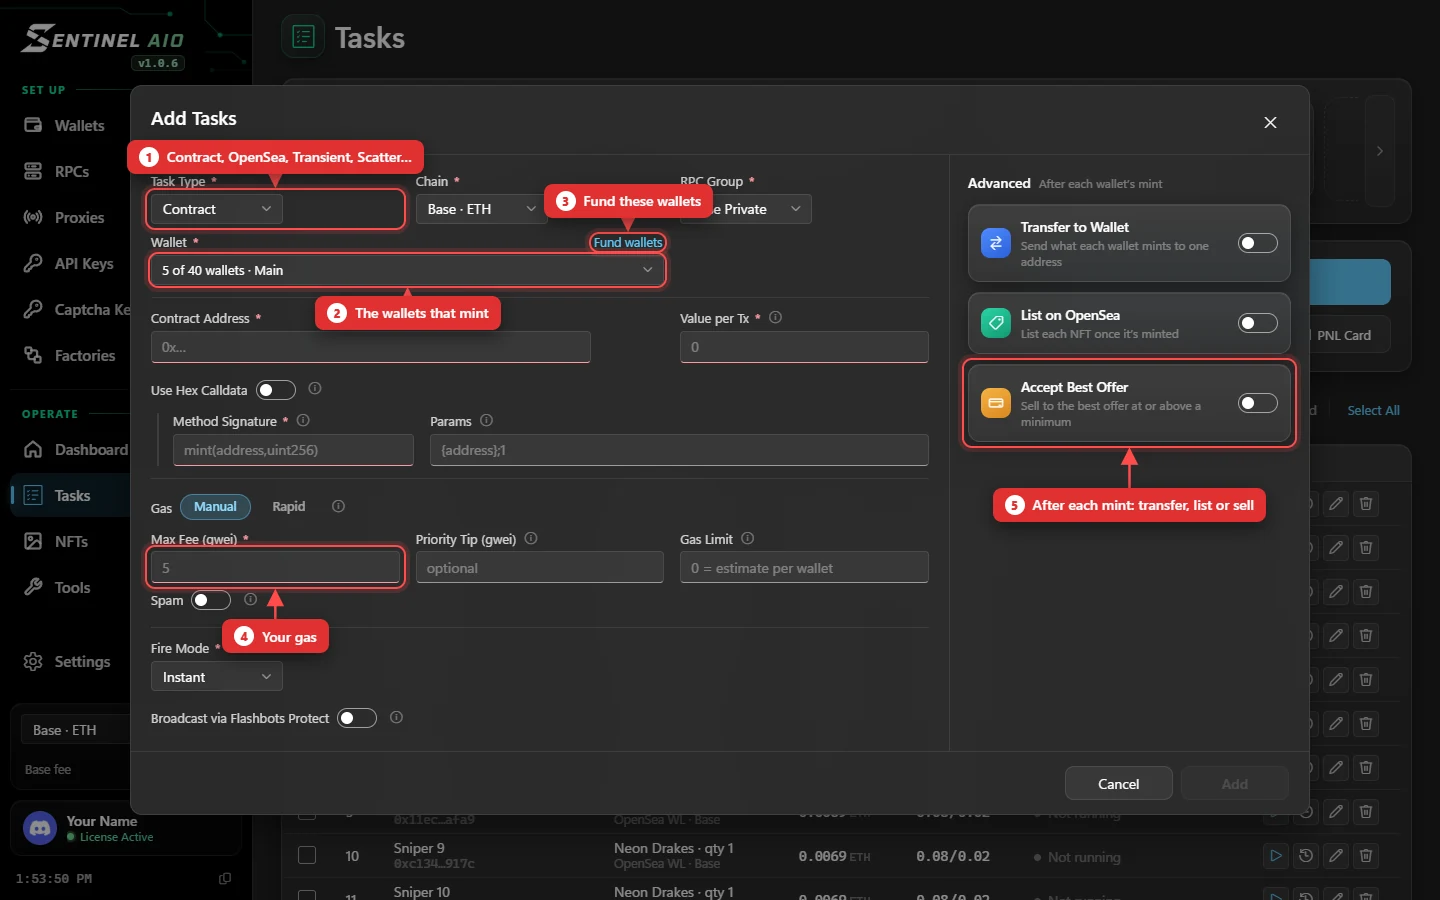Switch gas mode to Rapid
The height and width of the screenshot is (900, 1440).
pos(289,507)
